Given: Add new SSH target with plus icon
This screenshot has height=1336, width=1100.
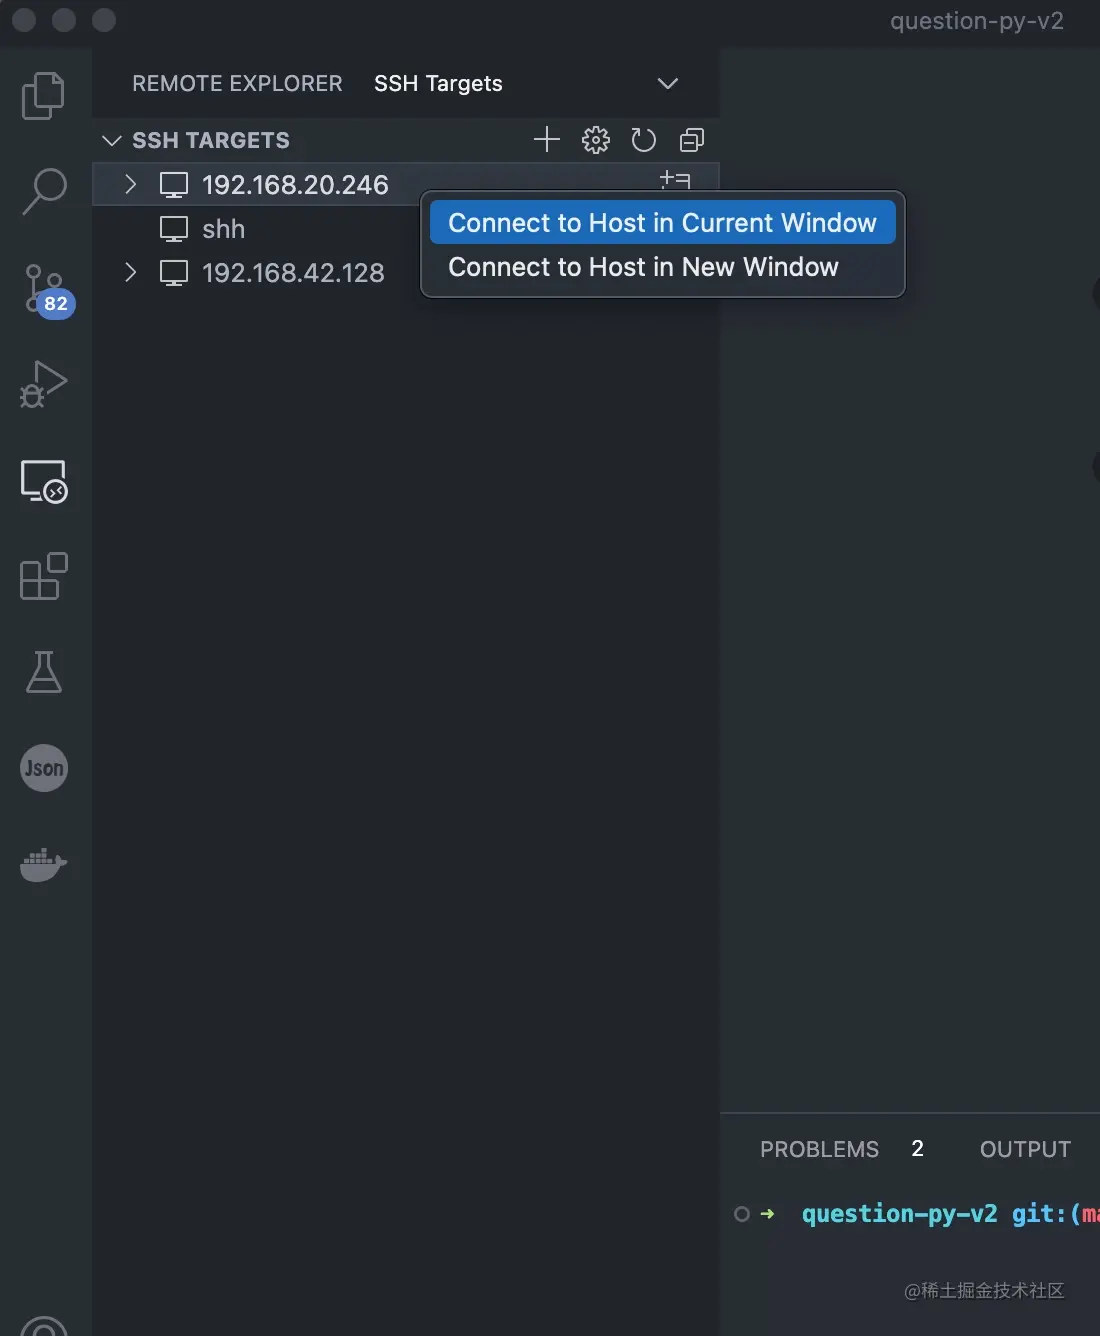Looking at the screenshot, I should [x=547, y=140].
